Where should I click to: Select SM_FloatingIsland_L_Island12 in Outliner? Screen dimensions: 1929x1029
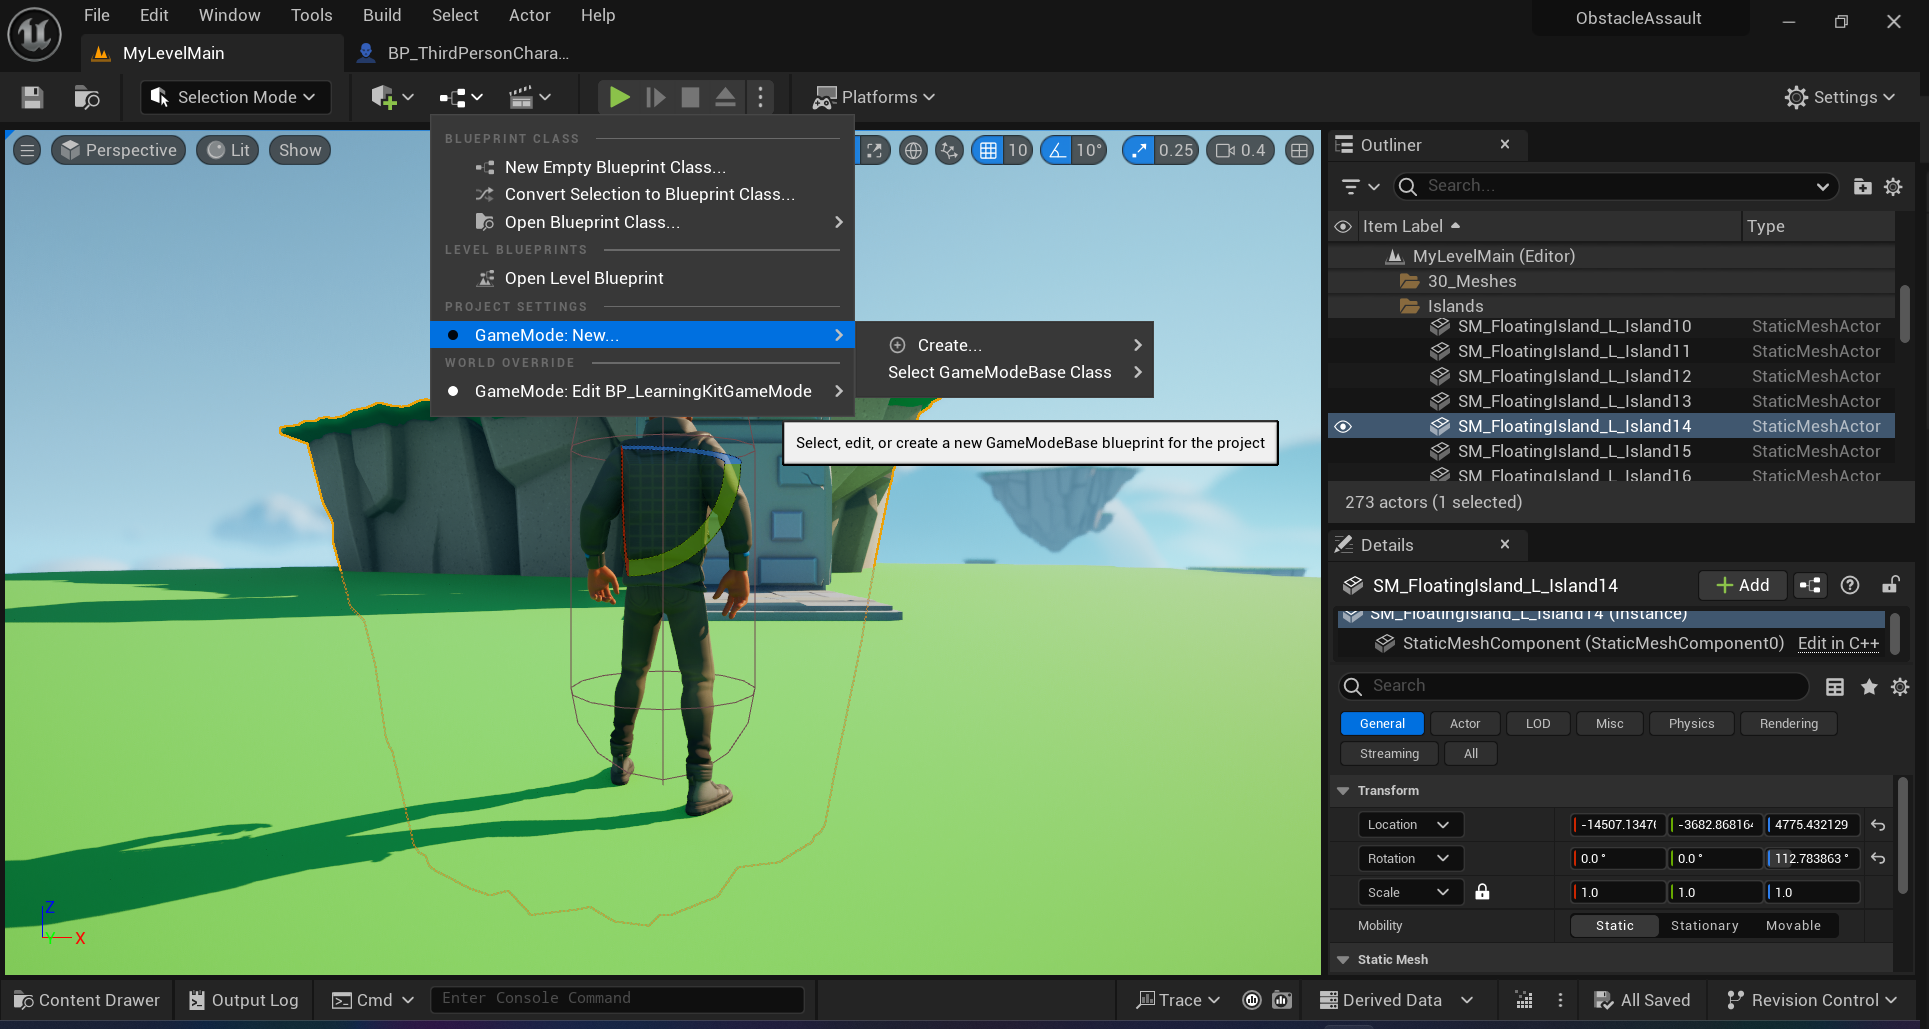point(1611,376)
